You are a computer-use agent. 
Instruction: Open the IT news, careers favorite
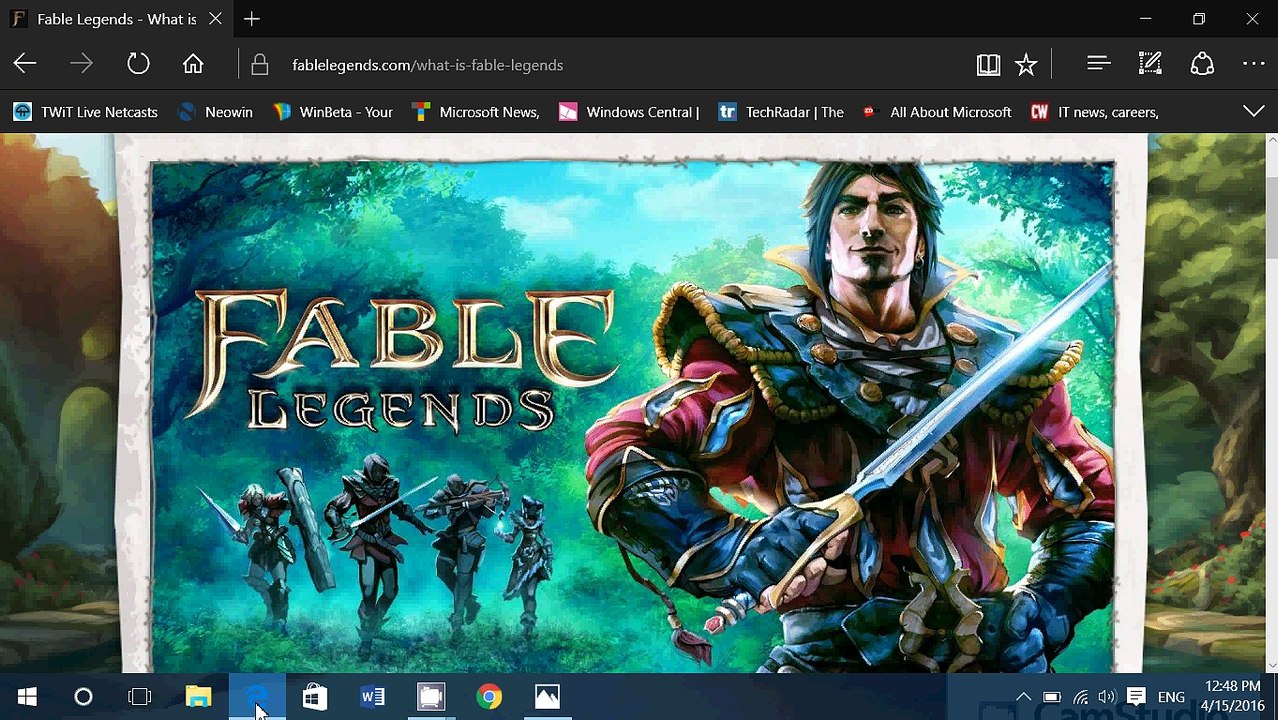(1095, 112)
